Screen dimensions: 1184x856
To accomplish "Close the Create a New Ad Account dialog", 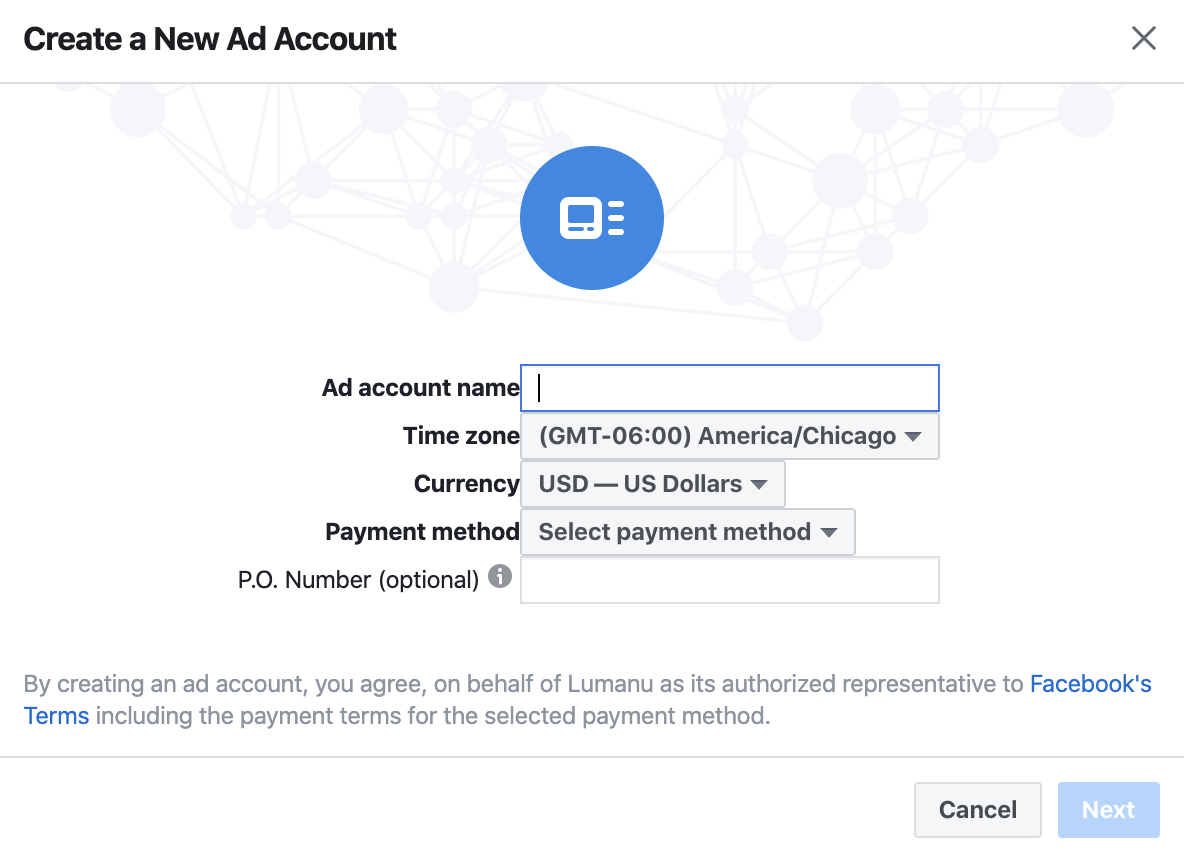I will point(1143,38).
